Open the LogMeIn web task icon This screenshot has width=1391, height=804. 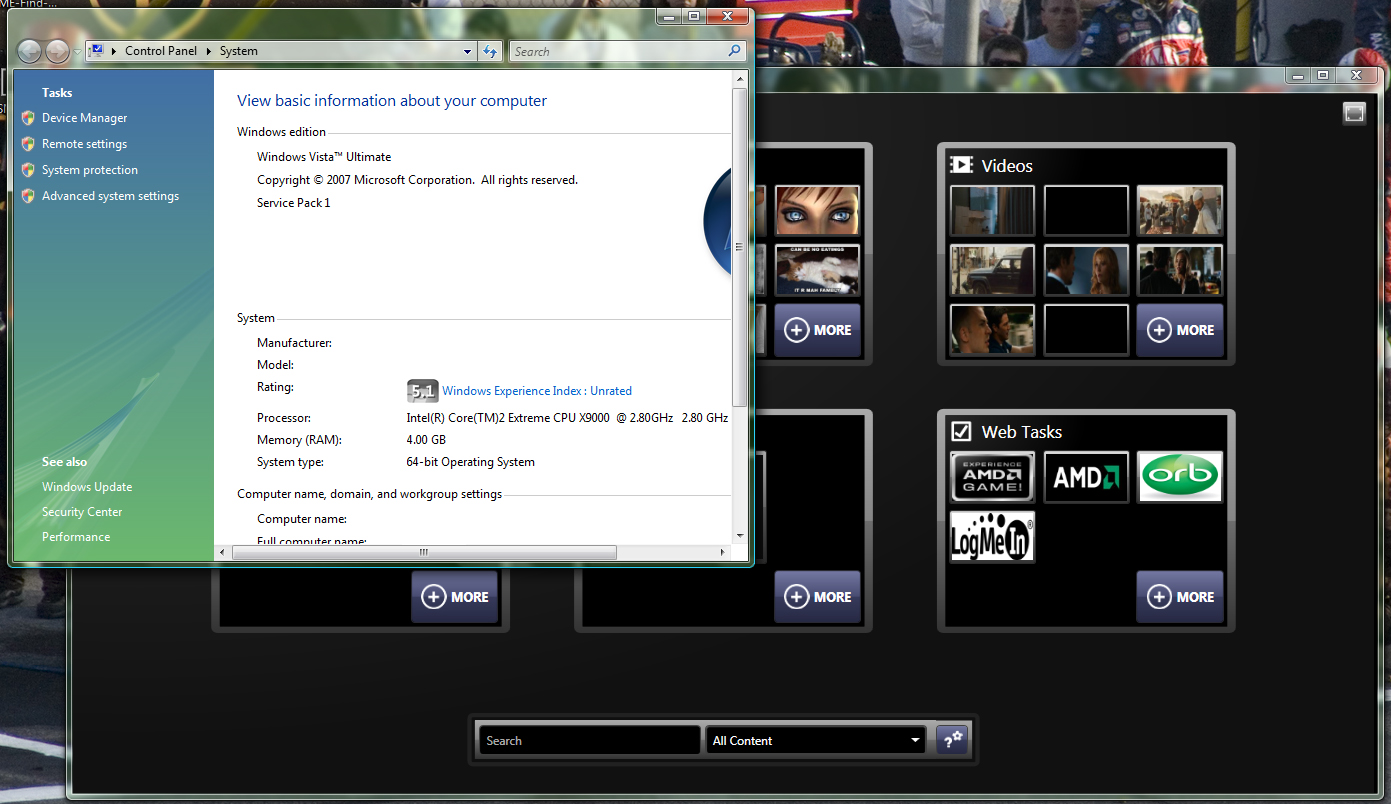point(991,536)
